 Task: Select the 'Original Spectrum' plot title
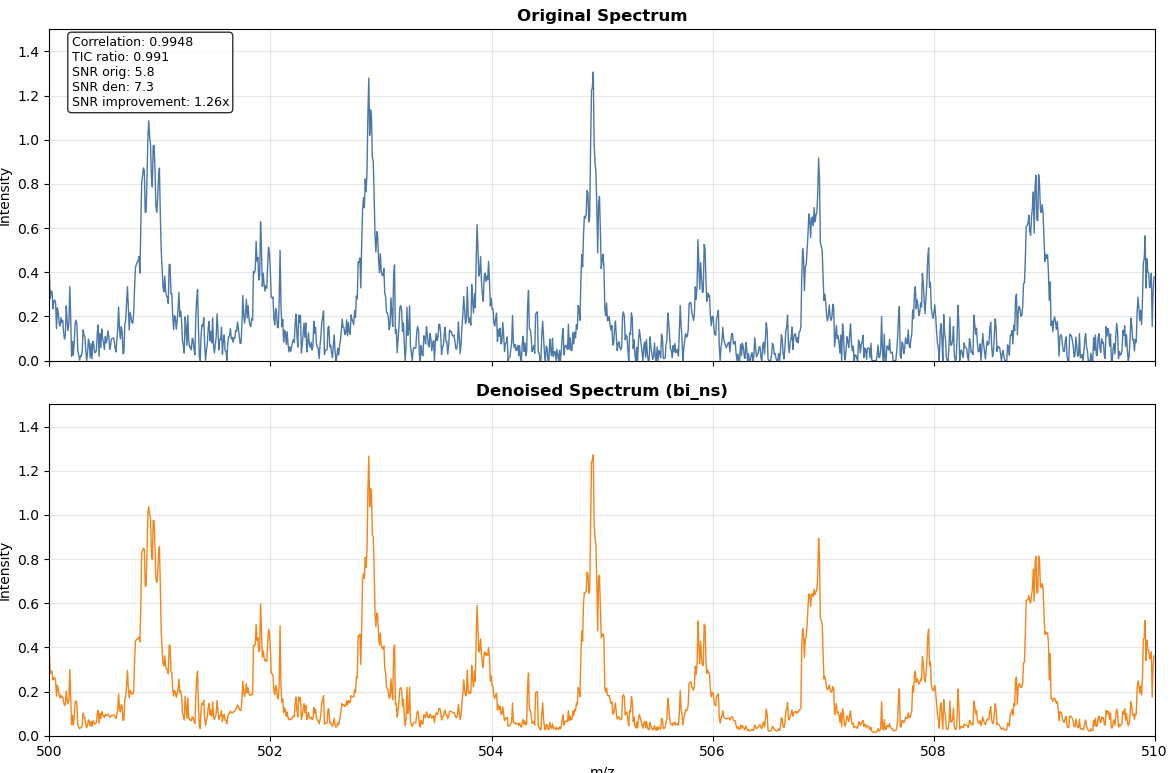coord(602,16)
